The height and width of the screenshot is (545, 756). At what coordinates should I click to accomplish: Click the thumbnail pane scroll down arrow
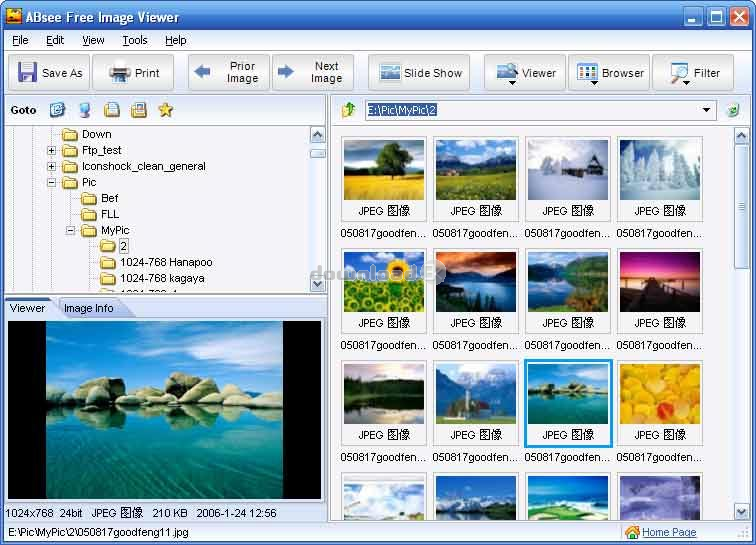[742, 511]
